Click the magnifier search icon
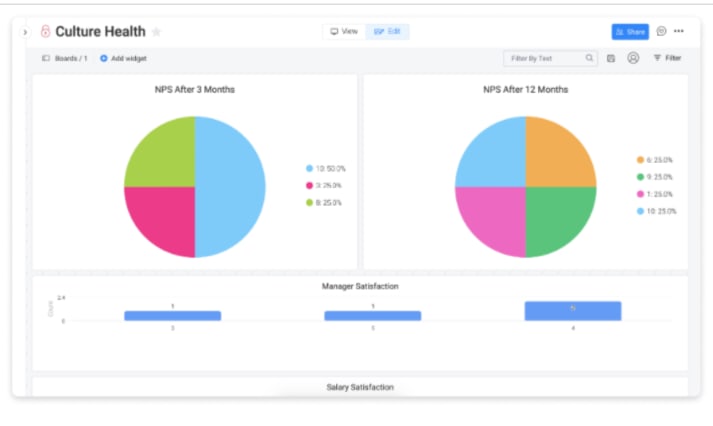The height and width of the screenshot is (426, 713). 589,58
